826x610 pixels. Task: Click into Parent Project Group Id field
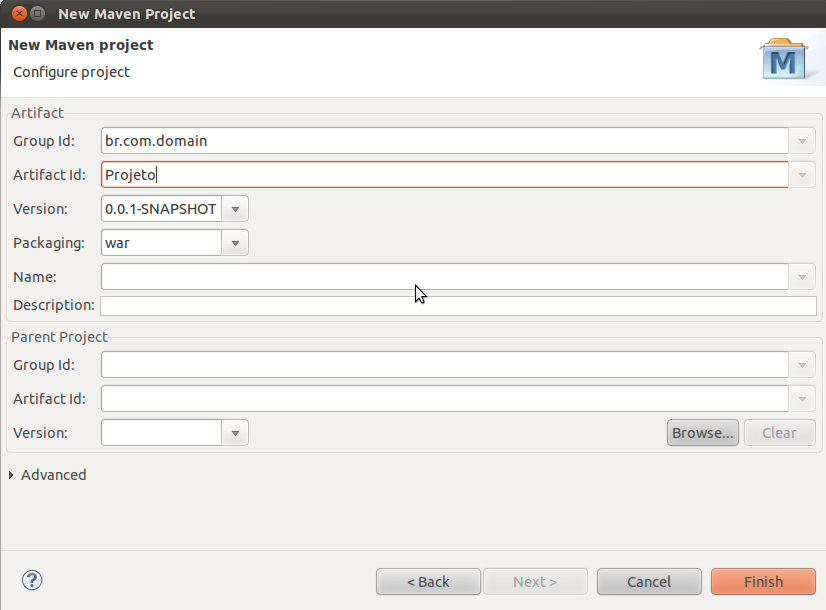point(445,365)
